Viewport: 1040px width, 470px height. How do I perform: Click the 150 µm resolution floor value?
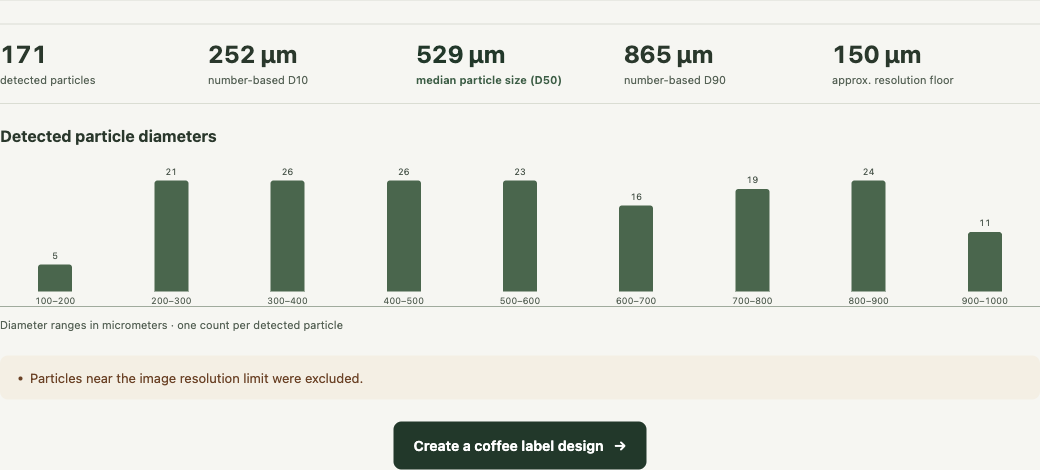(x=876, y=55)
